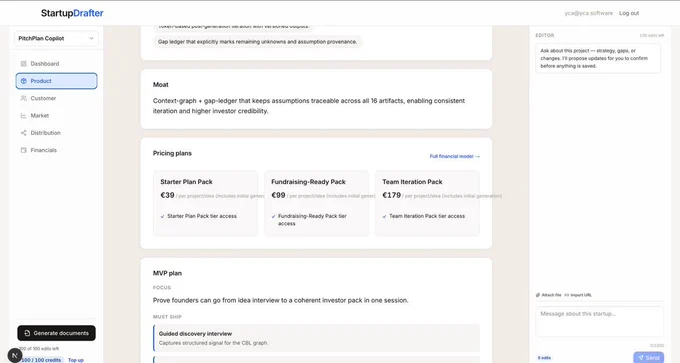680x363 pixels.
Task: Go to the Customer section
Action: [x=56, y=98]
